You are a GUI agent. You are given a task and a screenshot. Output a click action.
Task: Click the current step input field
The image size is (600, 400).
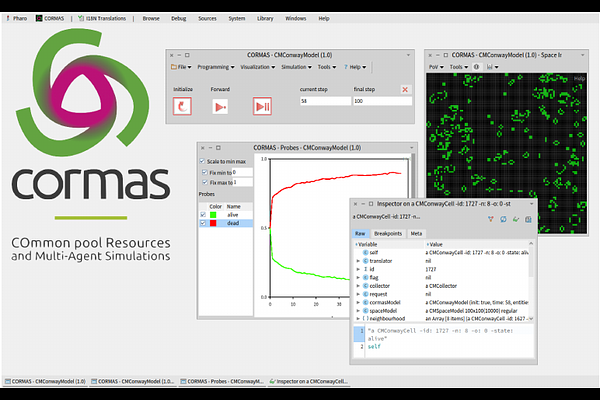(325, 101)
